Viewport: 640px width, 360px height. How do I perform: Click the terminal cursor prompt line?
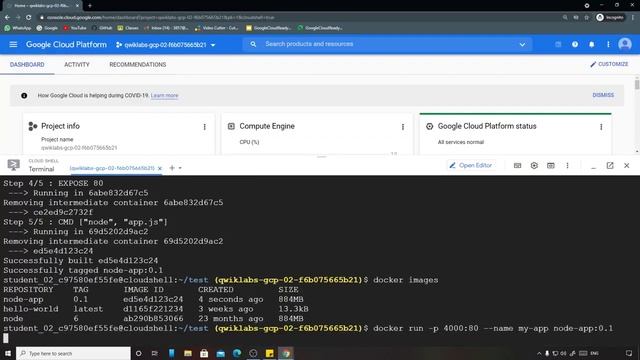coord(6,338)
